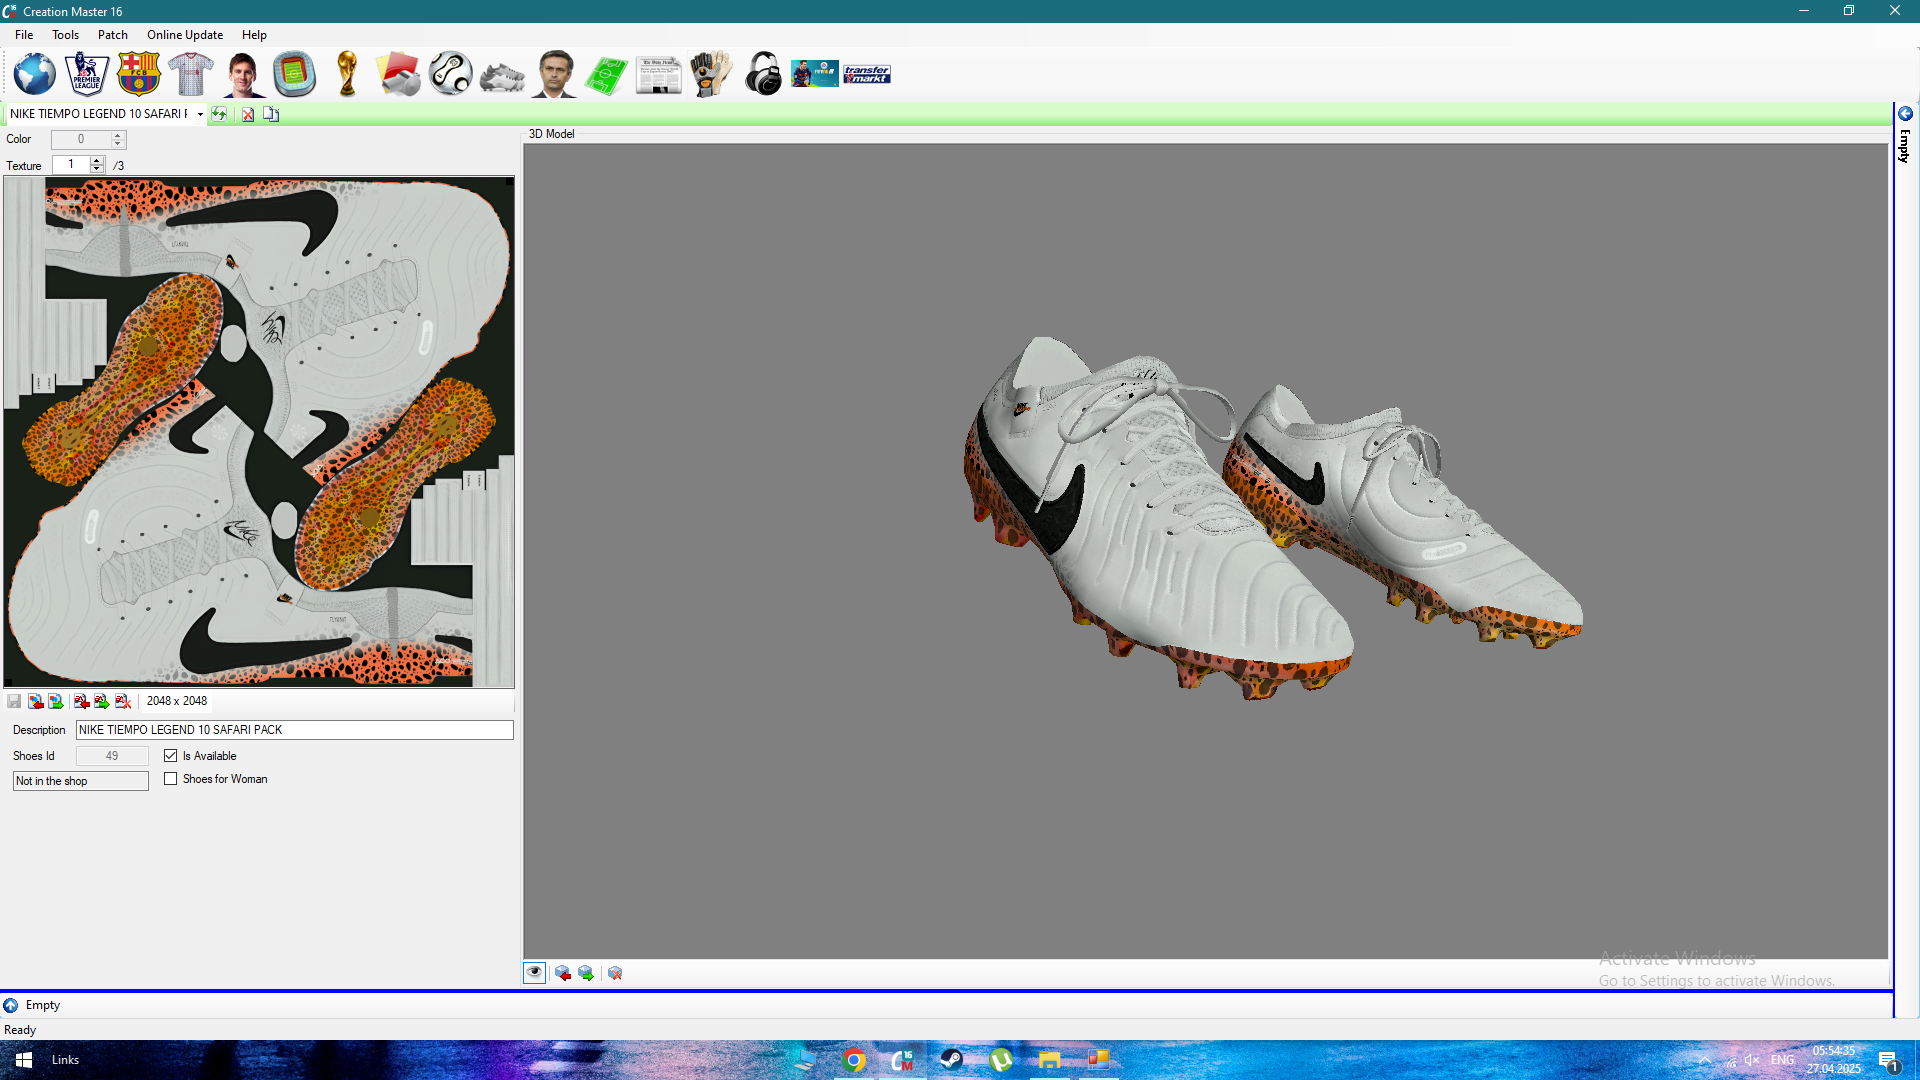Open the Help menu
This screenshot has height=1080, width=1920.
[254, 35]
